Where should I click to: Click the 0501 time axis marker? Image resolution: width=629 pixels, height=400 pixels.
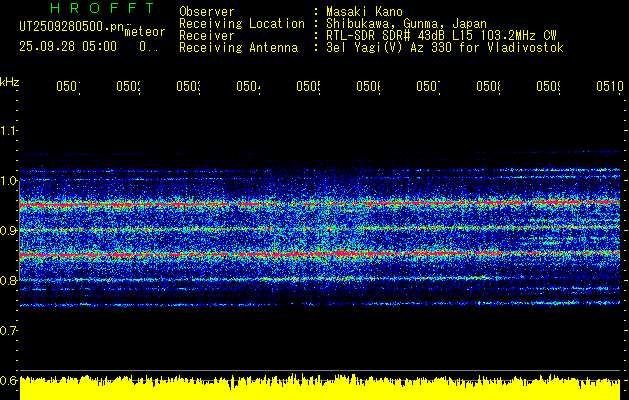(x=68, y=86)
